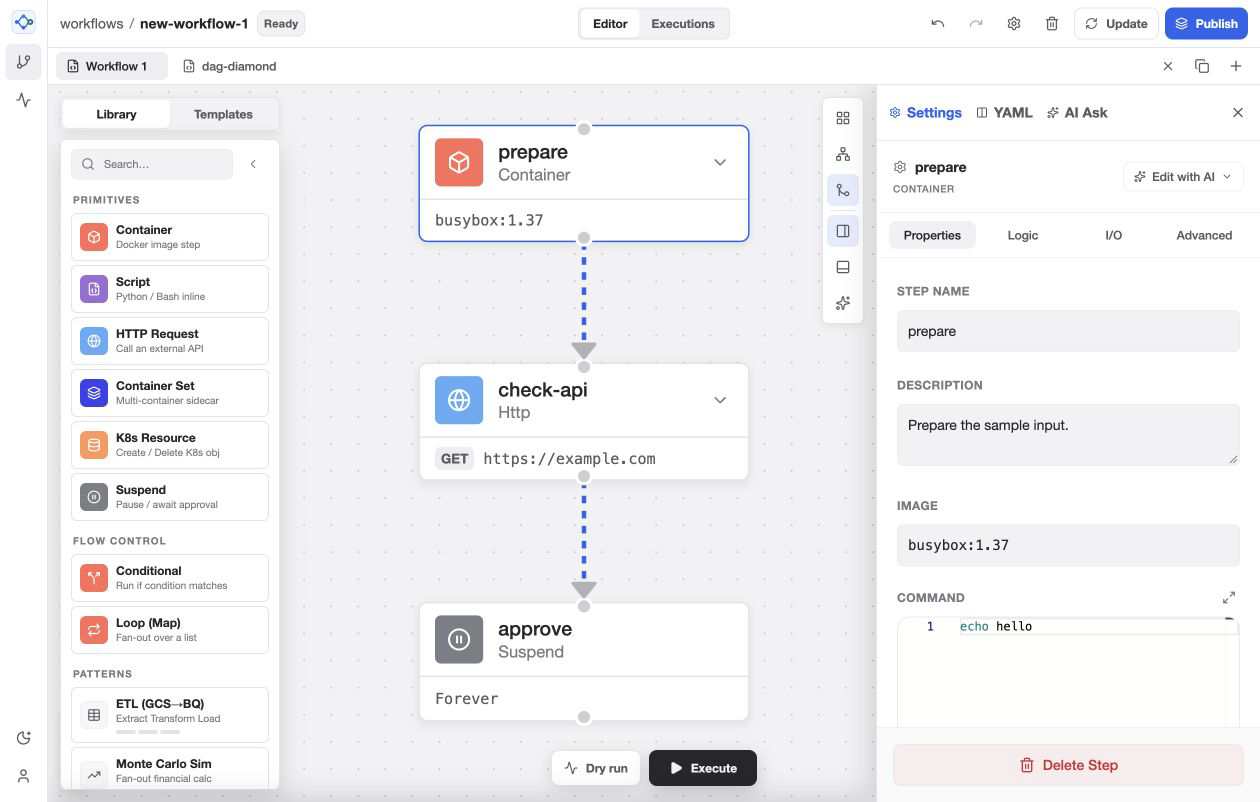The image size is (1260, 802).
Task: Click the undo arrow icon
Action: pyautogui.click(x=937, y=24)
